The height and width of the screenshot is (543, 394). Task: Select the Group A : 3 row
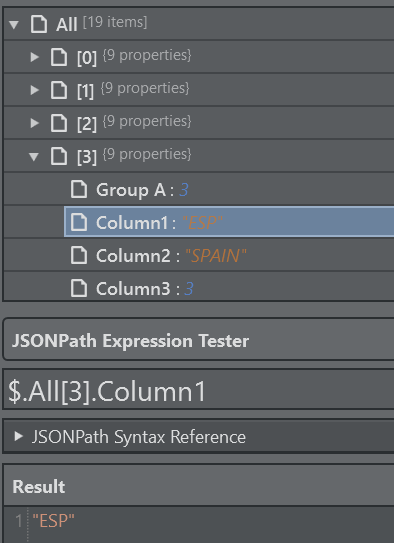(199, 189)
